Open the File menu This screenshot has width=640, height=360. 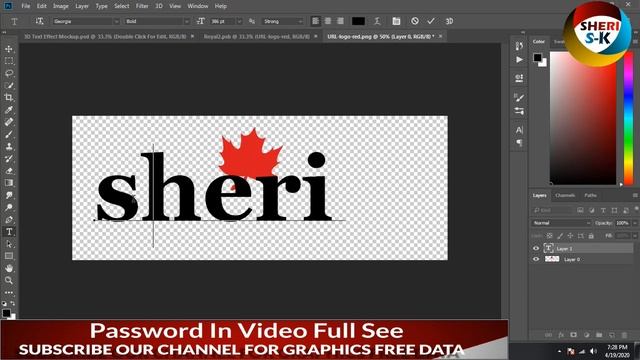point(26,6)
